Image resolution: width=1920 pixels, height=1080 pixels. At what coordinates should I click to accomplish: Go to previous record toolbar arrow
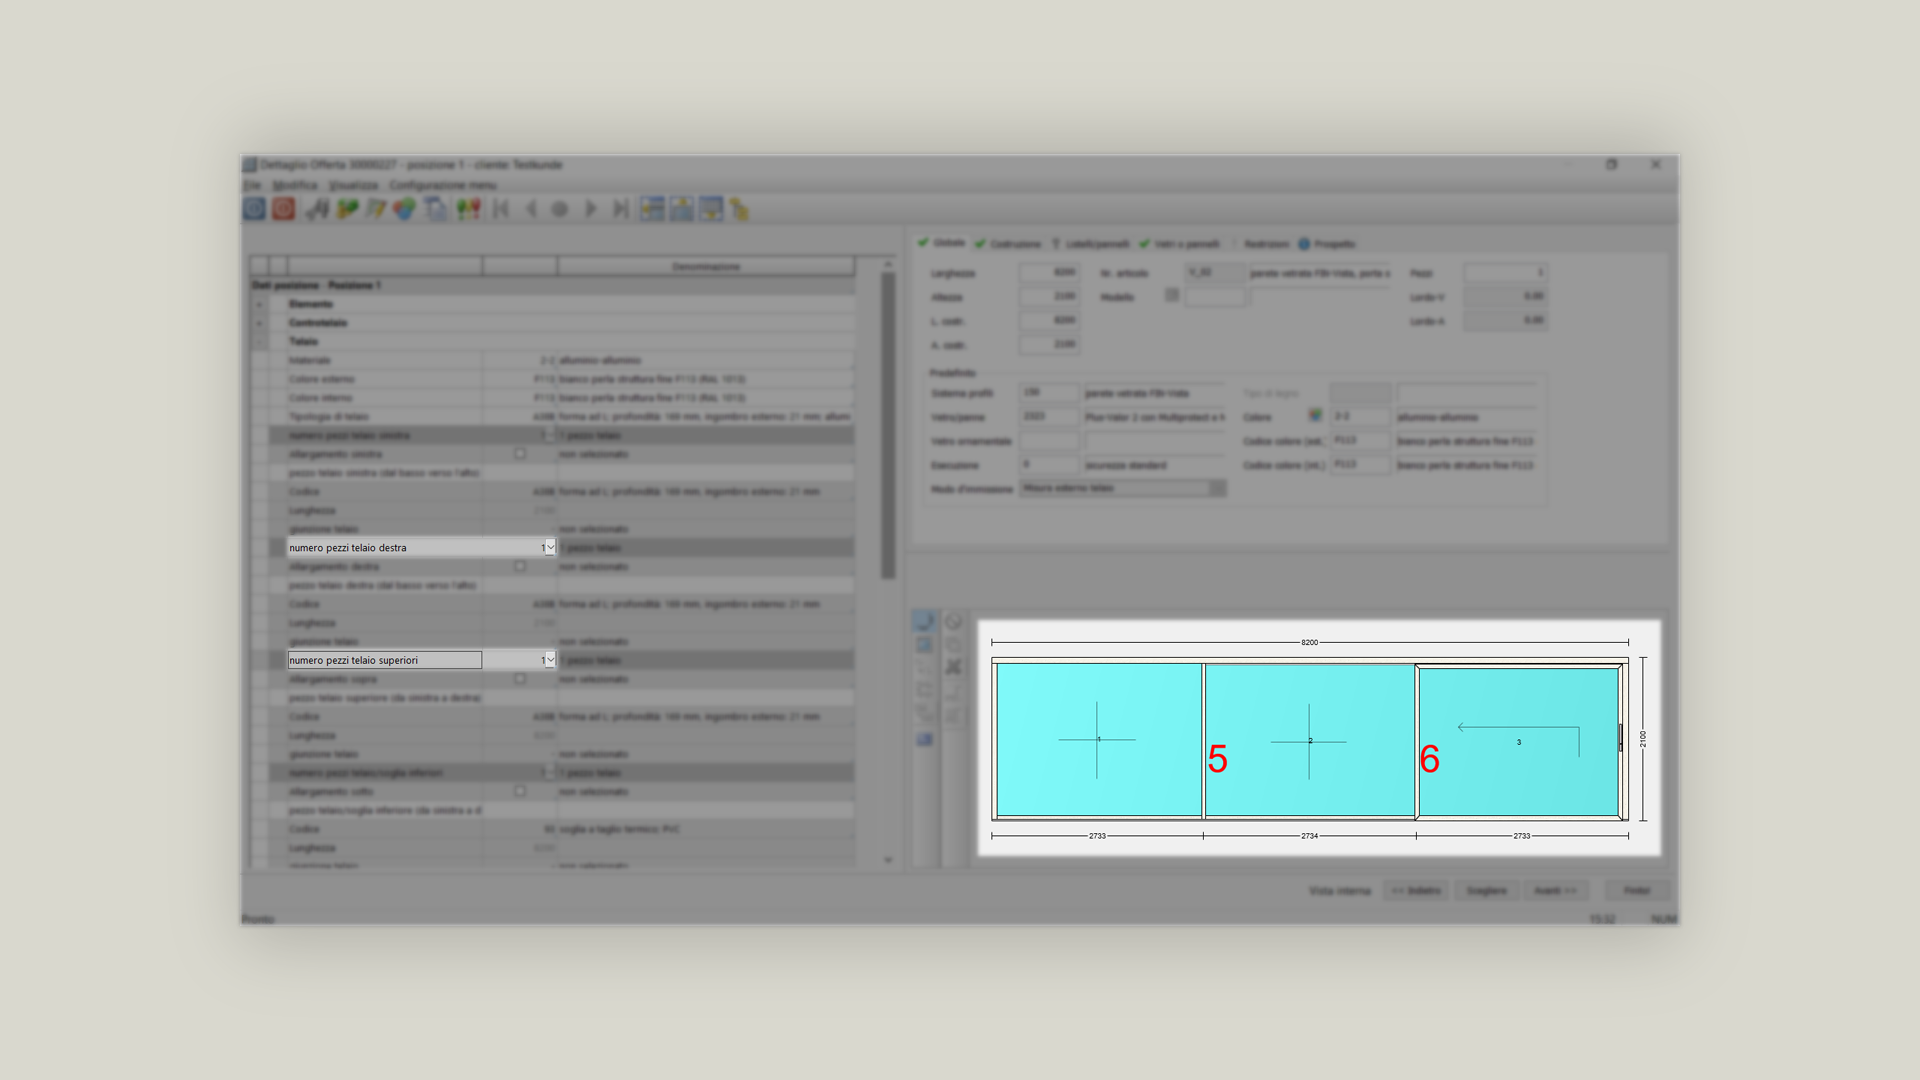coord(531,209)
